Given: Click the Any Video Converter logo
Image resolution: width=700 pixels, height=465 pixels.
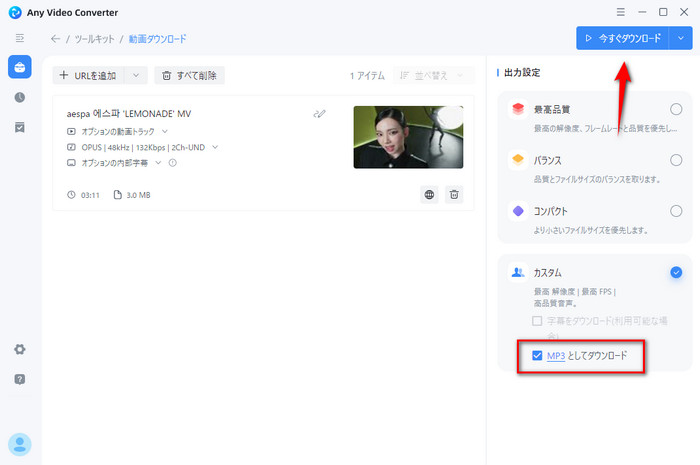Looking at the screenshot, I should pos(15,12).
